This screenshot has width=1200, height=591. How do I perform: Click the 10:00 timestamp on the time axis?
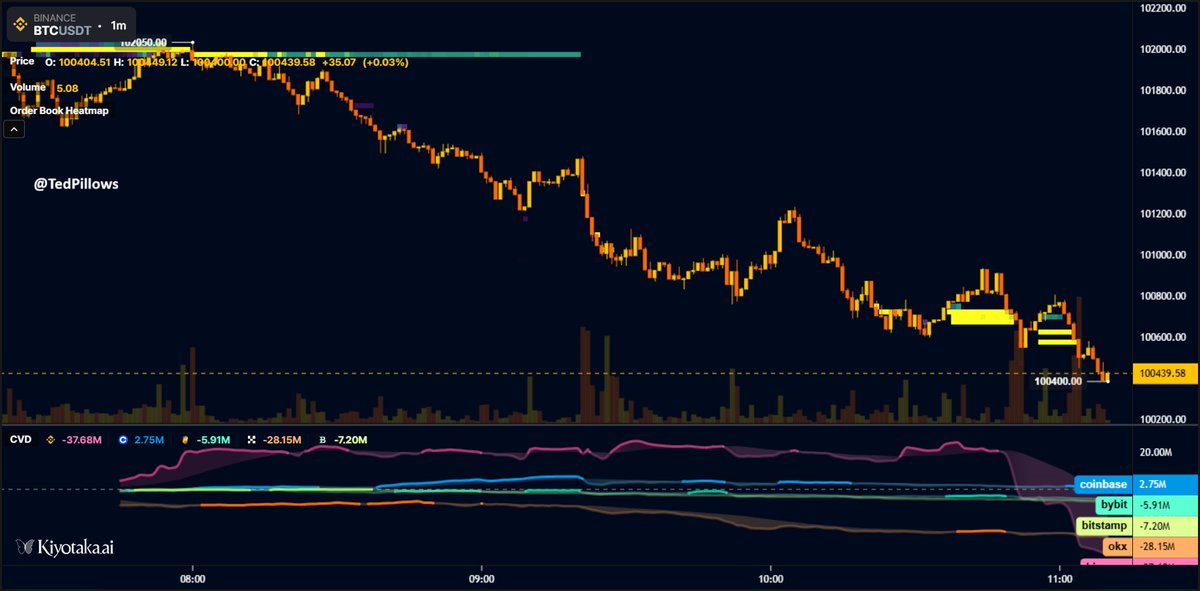pos(770,577)
